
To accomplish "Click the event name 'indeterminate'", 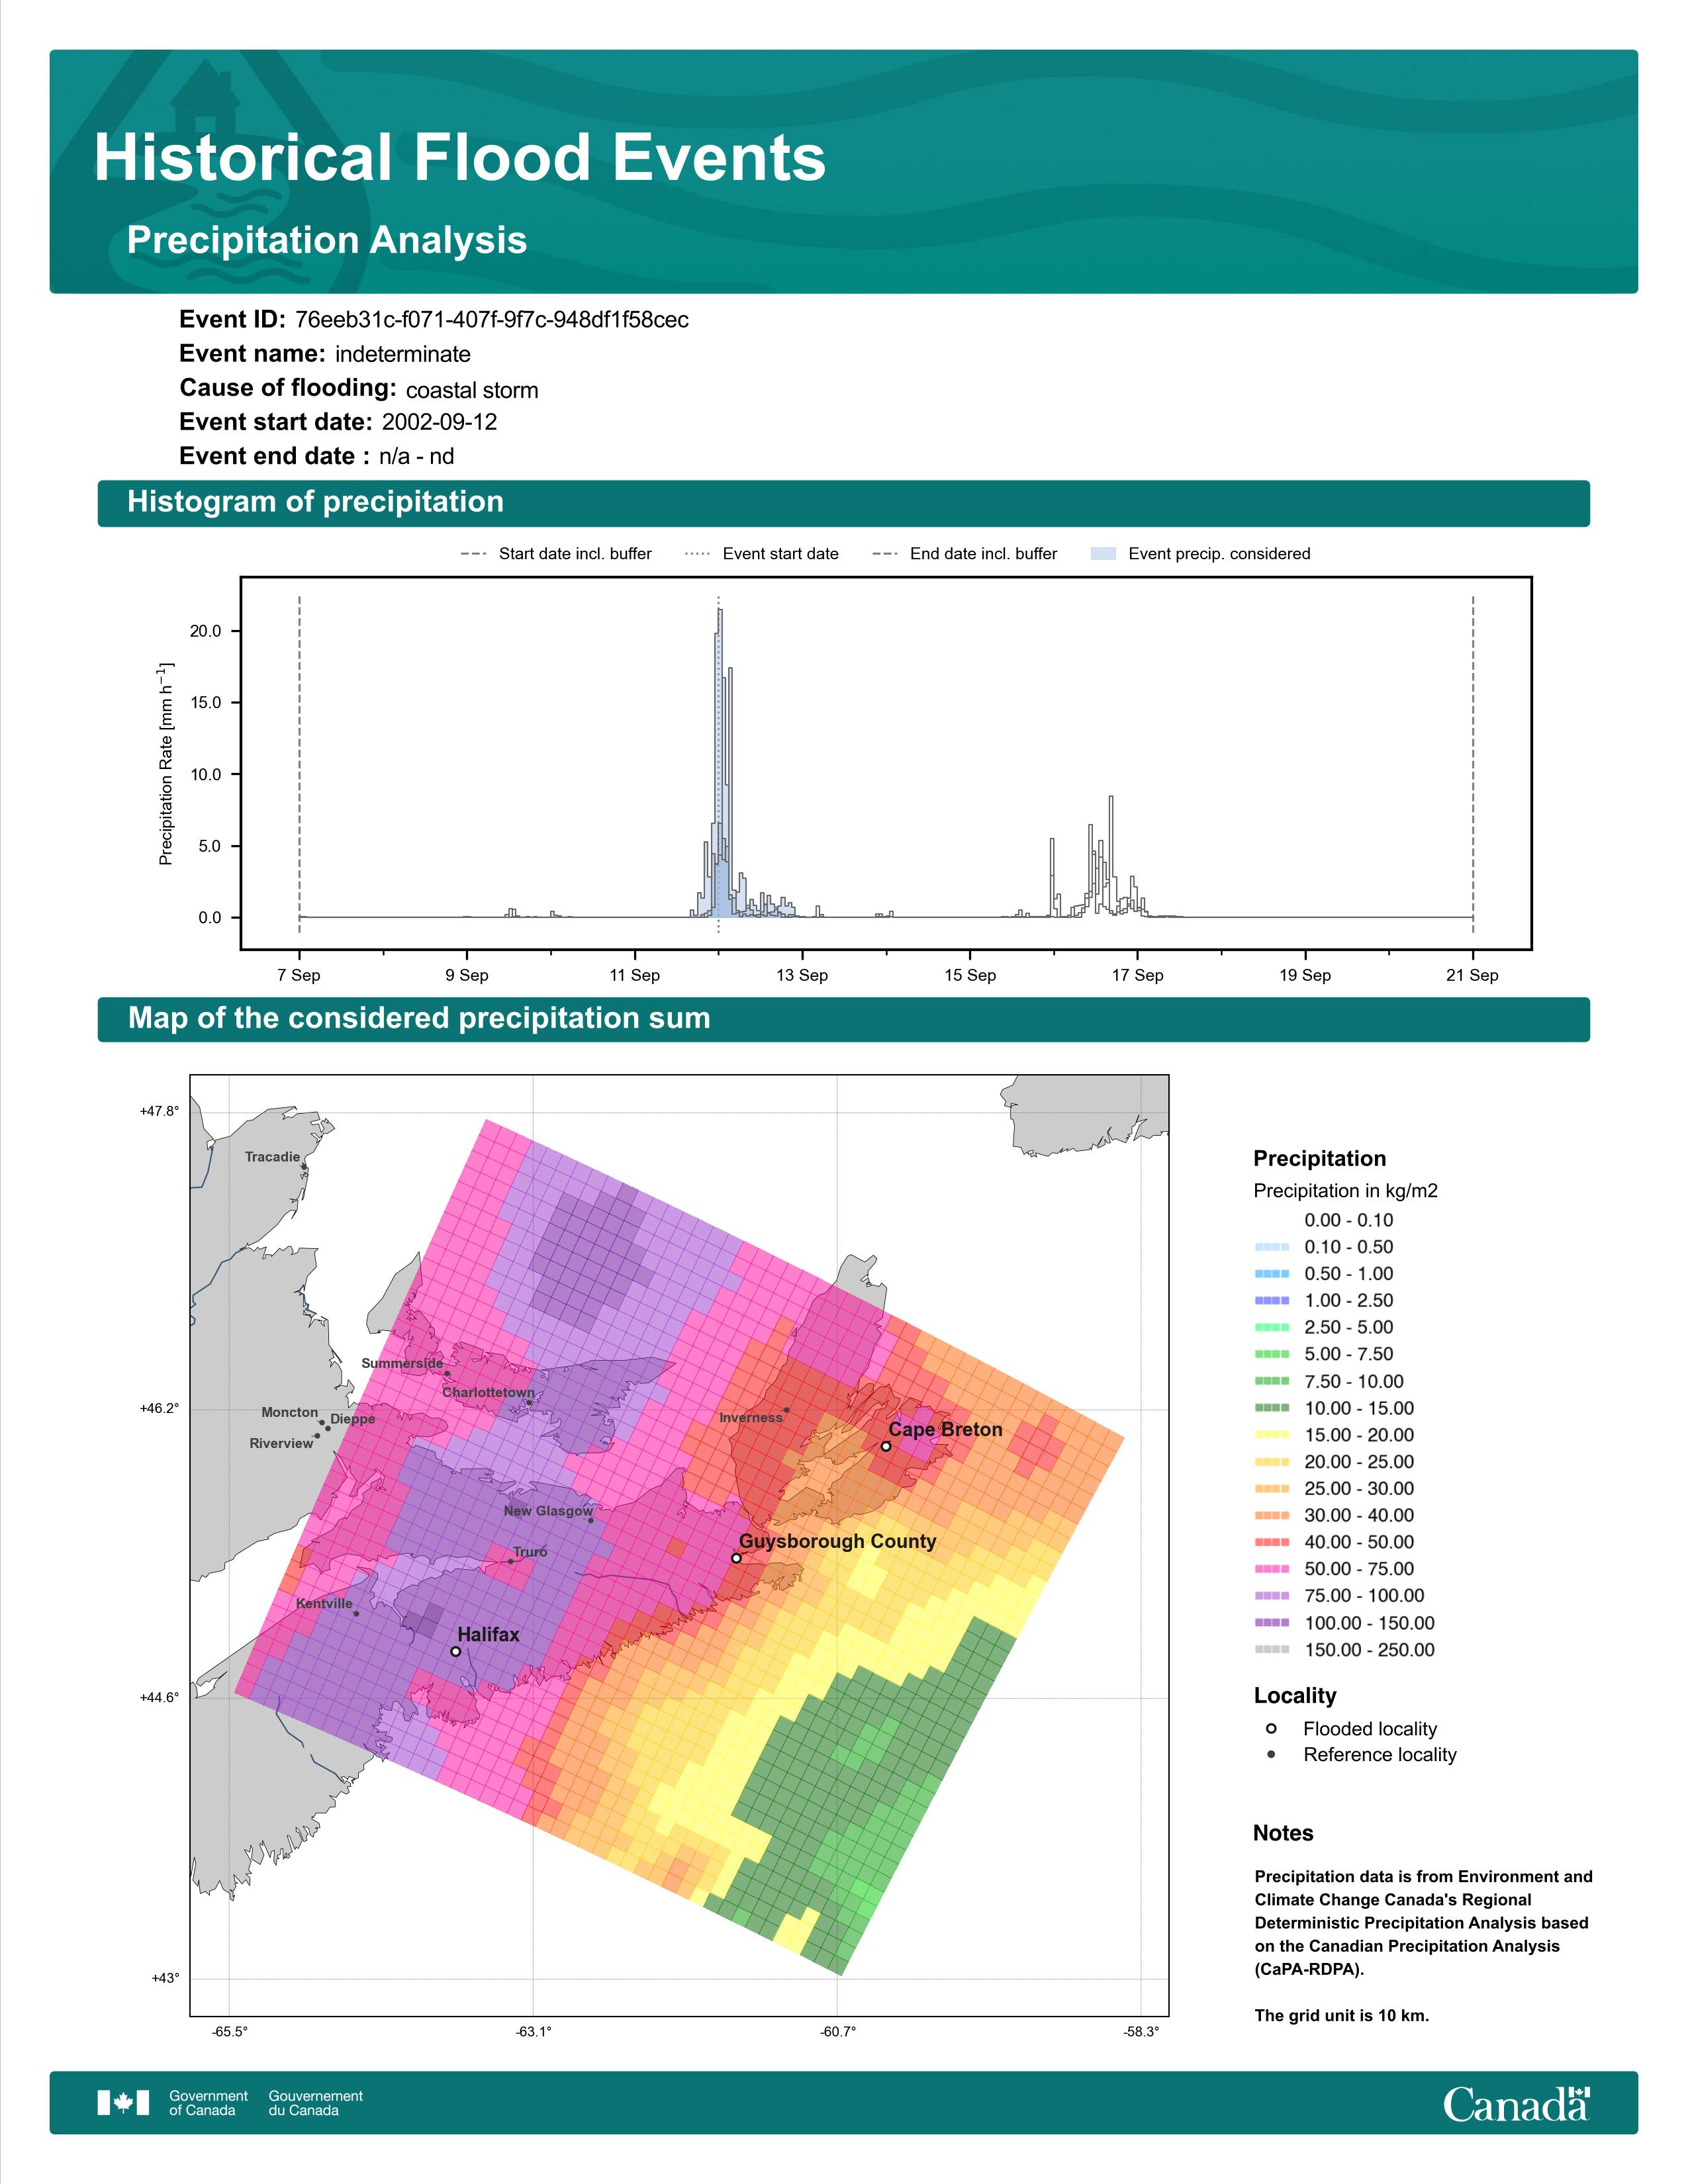I will coord(403,354).
